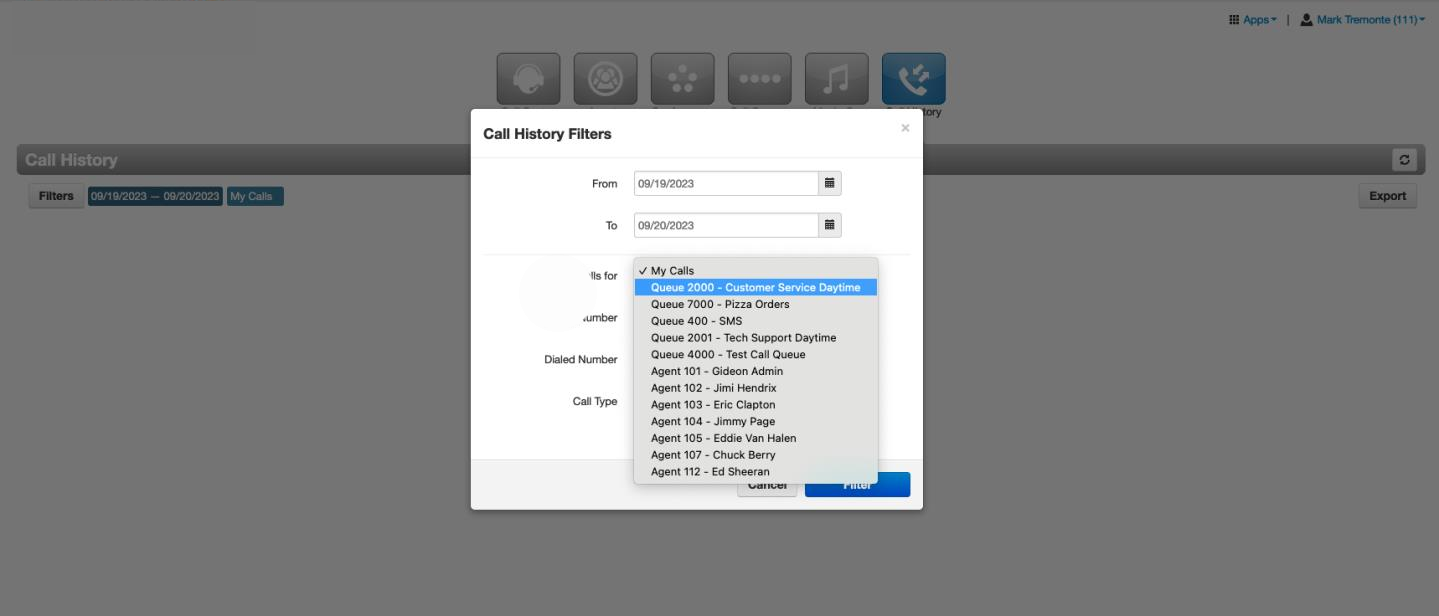The width and height of the screenshot is (1439, 616).
Task: Open the headset call center icon
Action: [x=529, y=79]
